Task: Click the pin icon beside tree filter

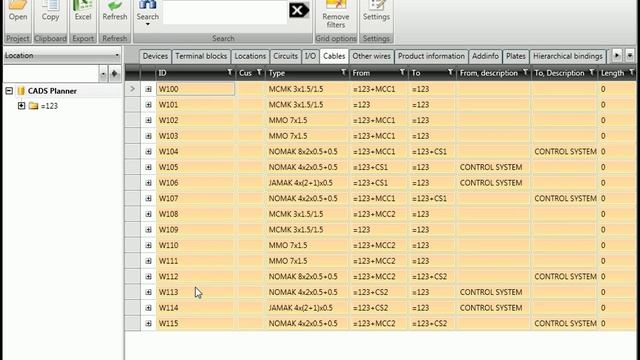Action: [x=114, y=74]
